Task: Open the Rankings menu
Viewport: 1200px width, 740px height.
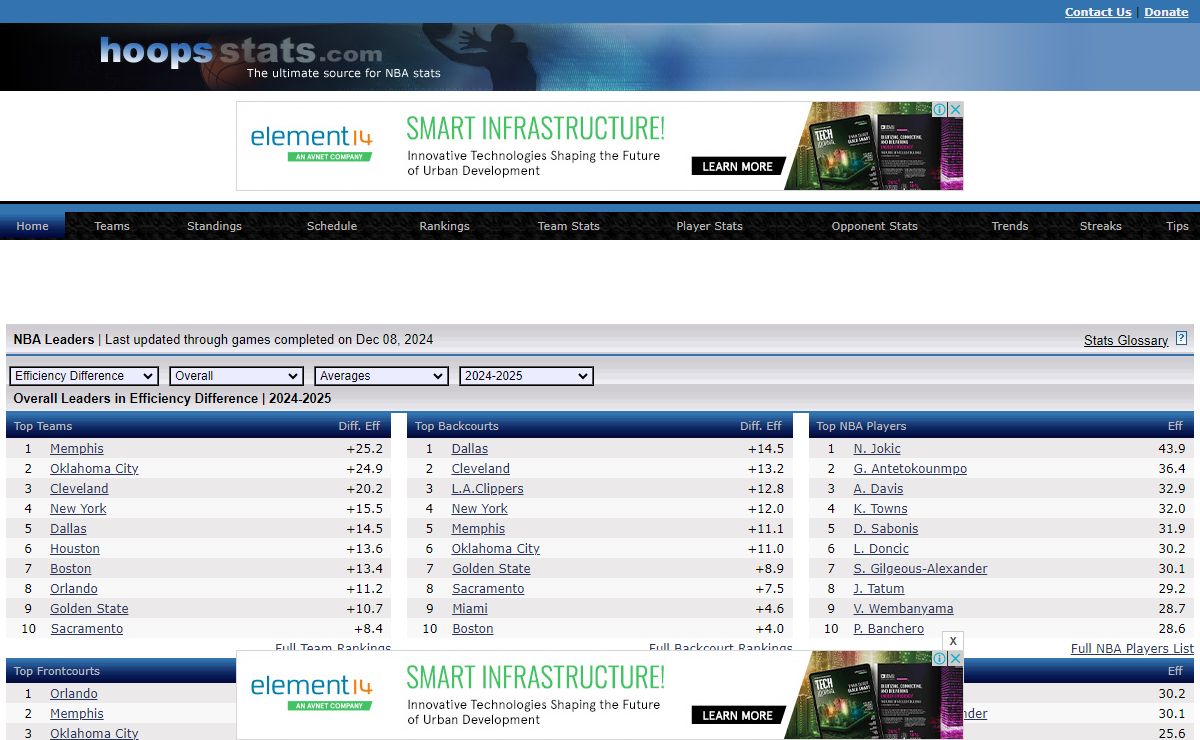Action: [444, 226]
